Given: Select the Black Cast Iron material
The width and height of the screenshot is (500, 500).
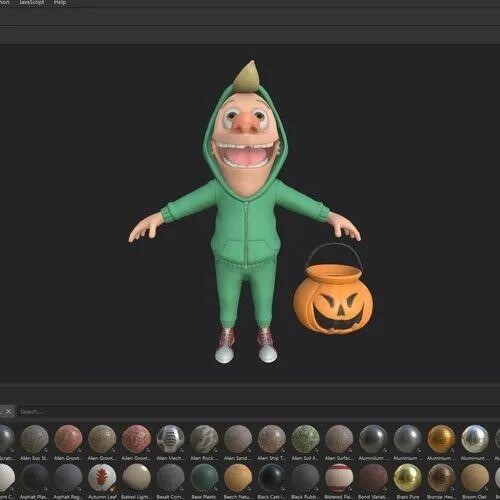Looking at the screenshot, I should (272, 477).
